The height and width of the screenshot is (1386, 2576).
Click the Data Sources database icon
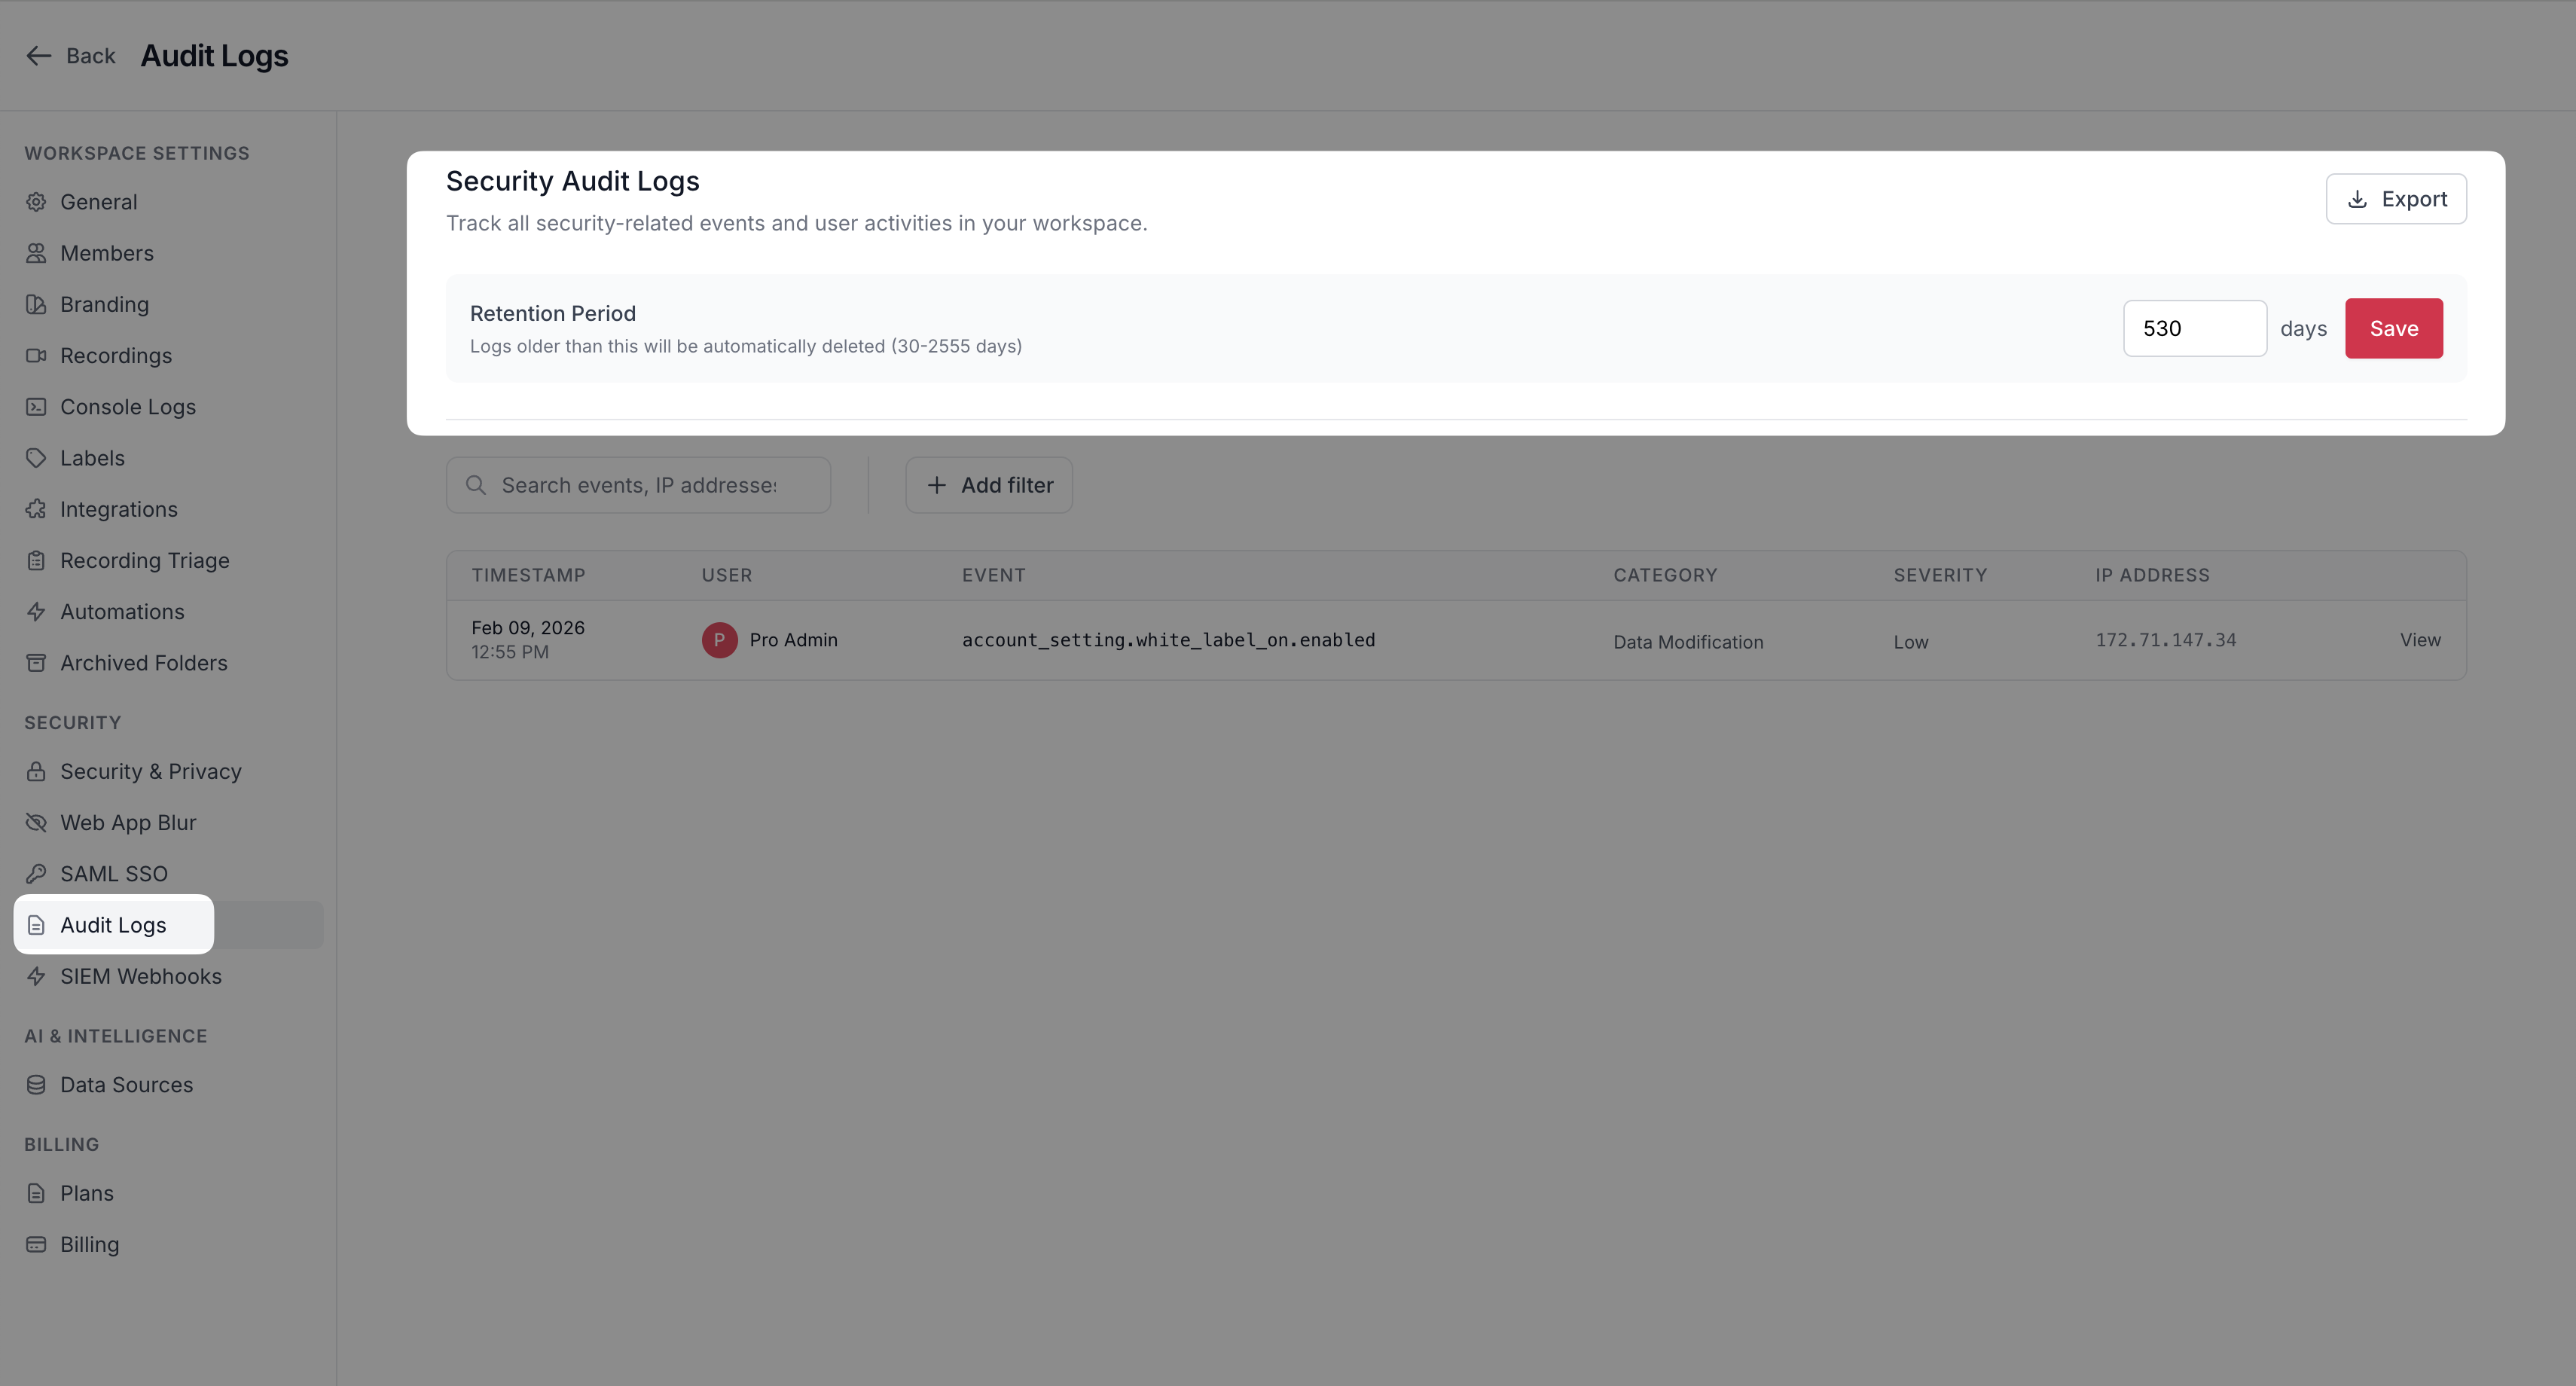click(36, 1085)
